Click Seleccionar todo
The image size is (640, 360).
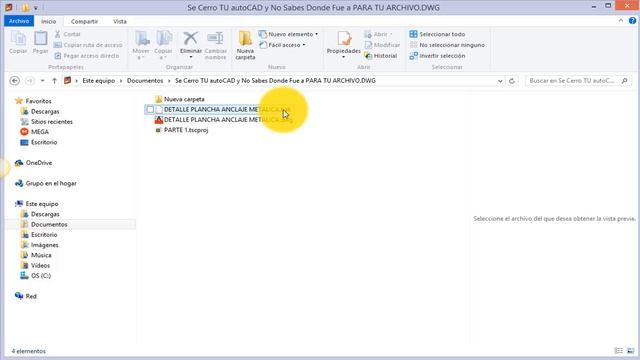tap(437, 34)
